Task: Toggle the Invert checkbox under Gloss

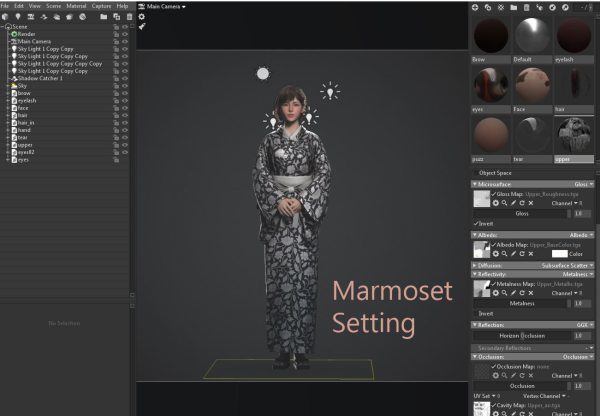Action: [x=477, y=224]
